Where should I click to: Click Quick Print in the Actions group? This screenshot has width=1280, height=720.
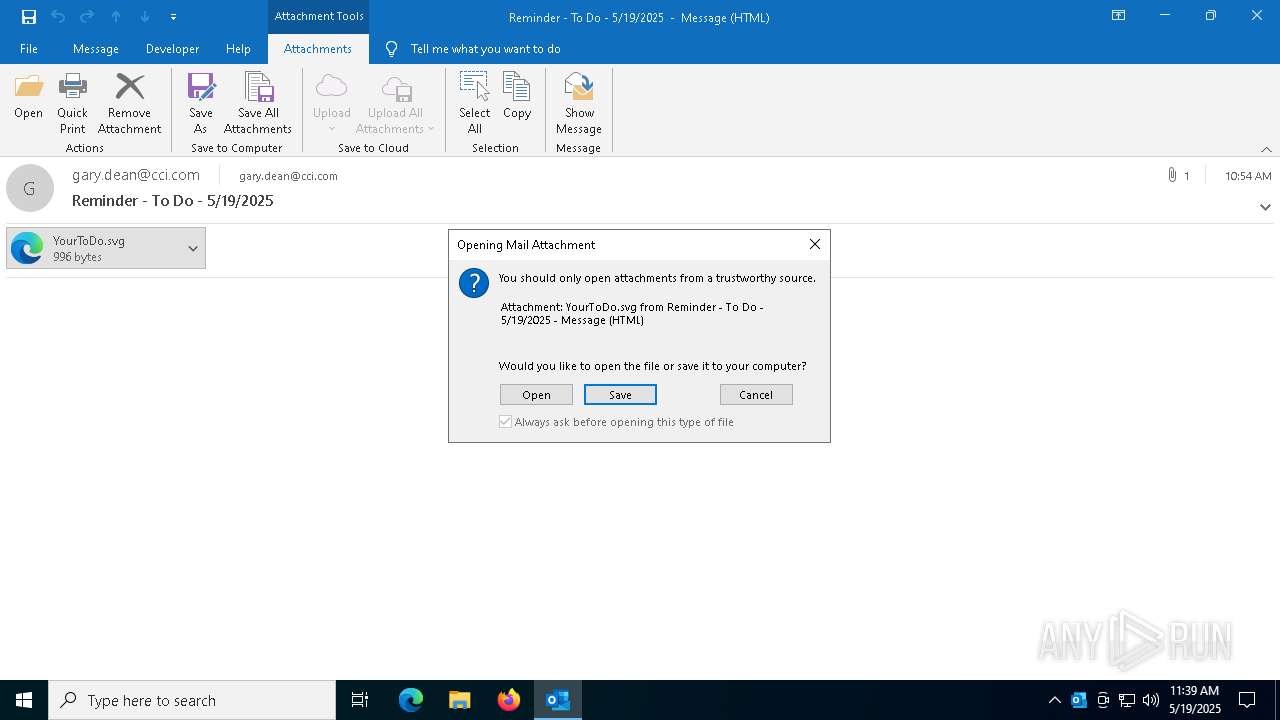[72, 104]
